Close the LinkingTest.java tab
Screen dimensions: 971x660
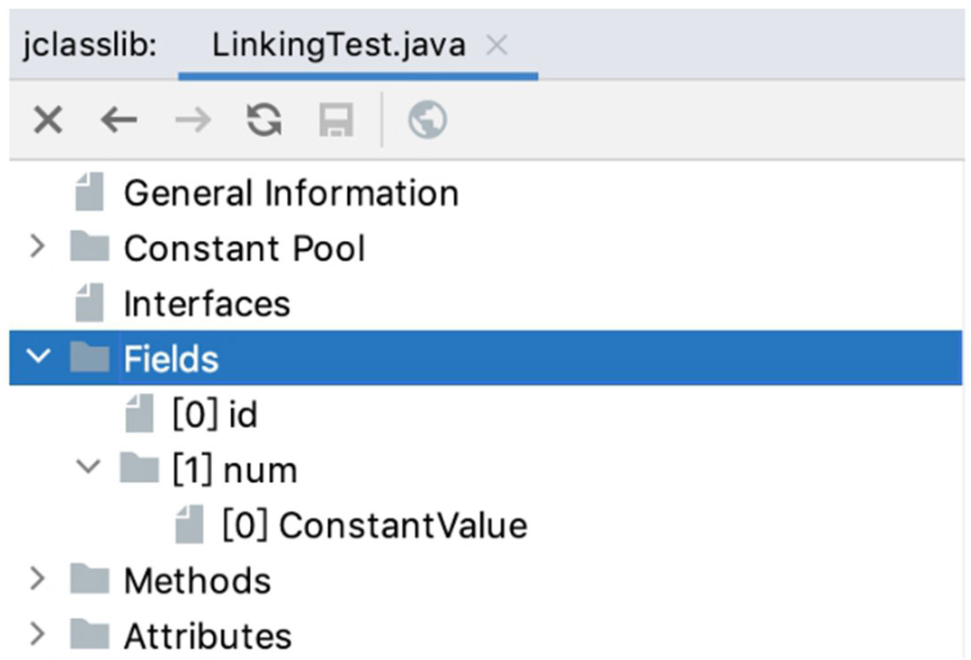click(497, 45)
